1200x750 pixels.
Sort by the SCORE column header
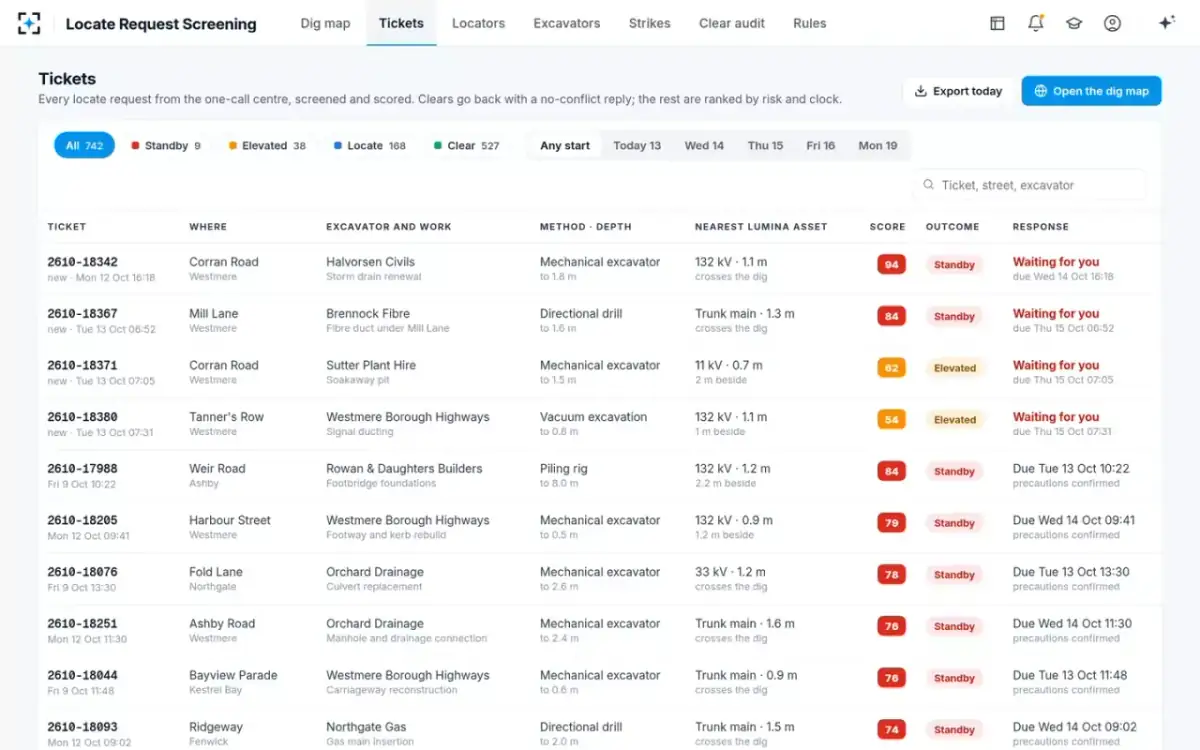click(x=887, y=227)
